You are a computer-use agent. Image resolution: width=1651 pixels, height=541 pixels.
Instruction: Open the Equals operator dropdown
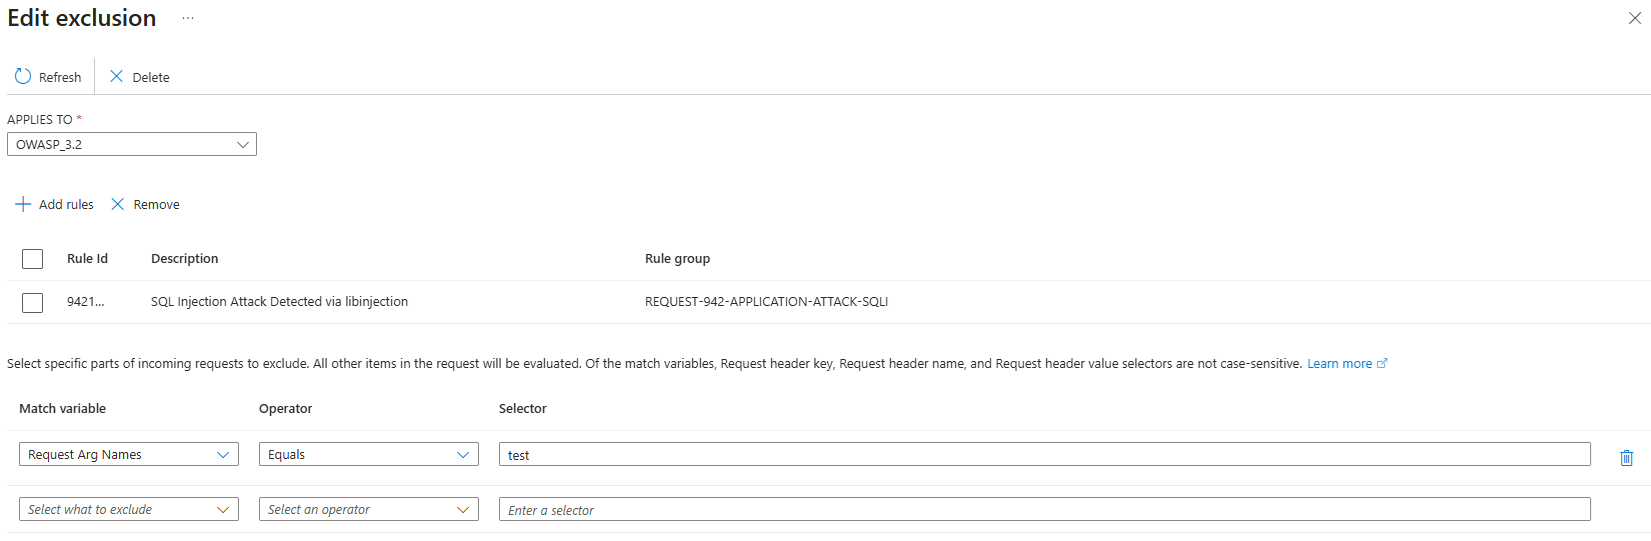pos(369,454)
